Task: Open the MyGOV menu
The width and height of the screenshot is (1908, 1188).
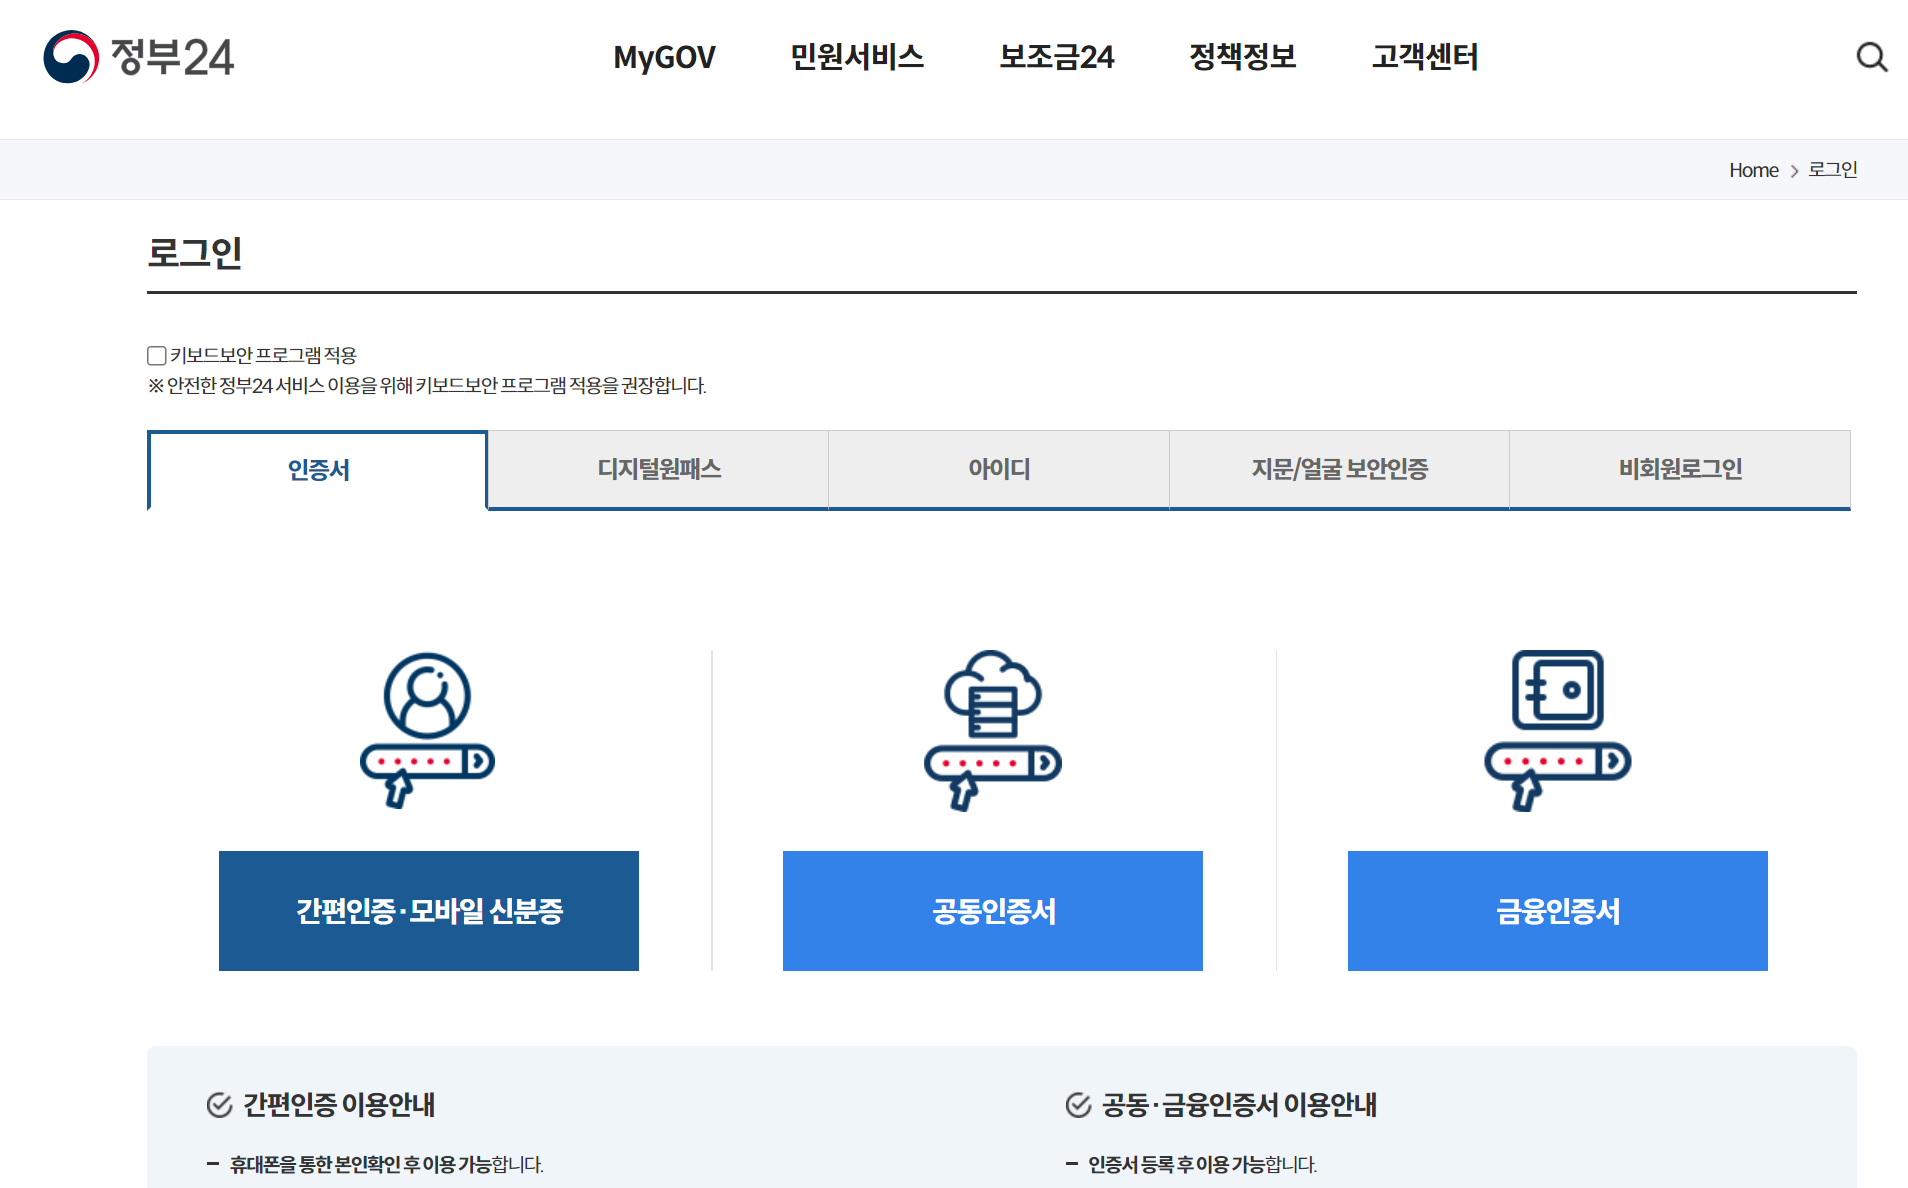Action: click(663, 58)
